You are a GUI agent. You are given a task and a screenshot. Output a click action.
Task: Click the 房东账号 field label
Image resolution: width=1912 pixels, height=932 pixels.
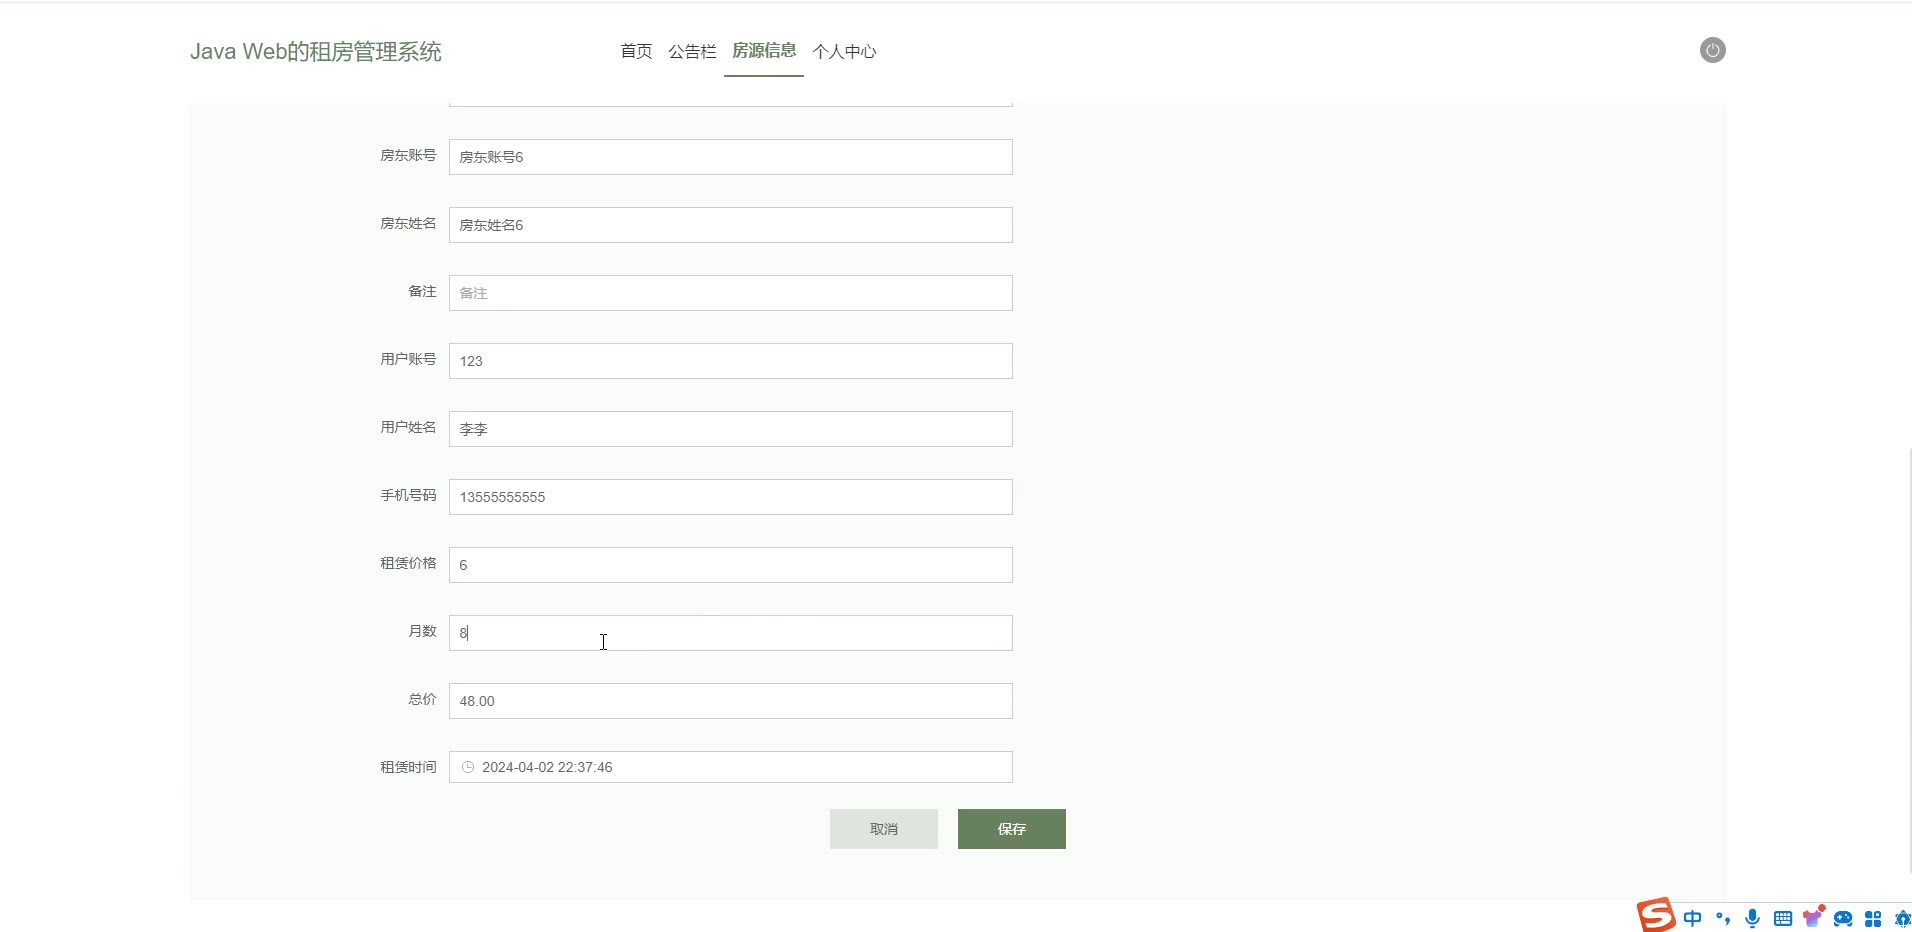pos(408,155)
